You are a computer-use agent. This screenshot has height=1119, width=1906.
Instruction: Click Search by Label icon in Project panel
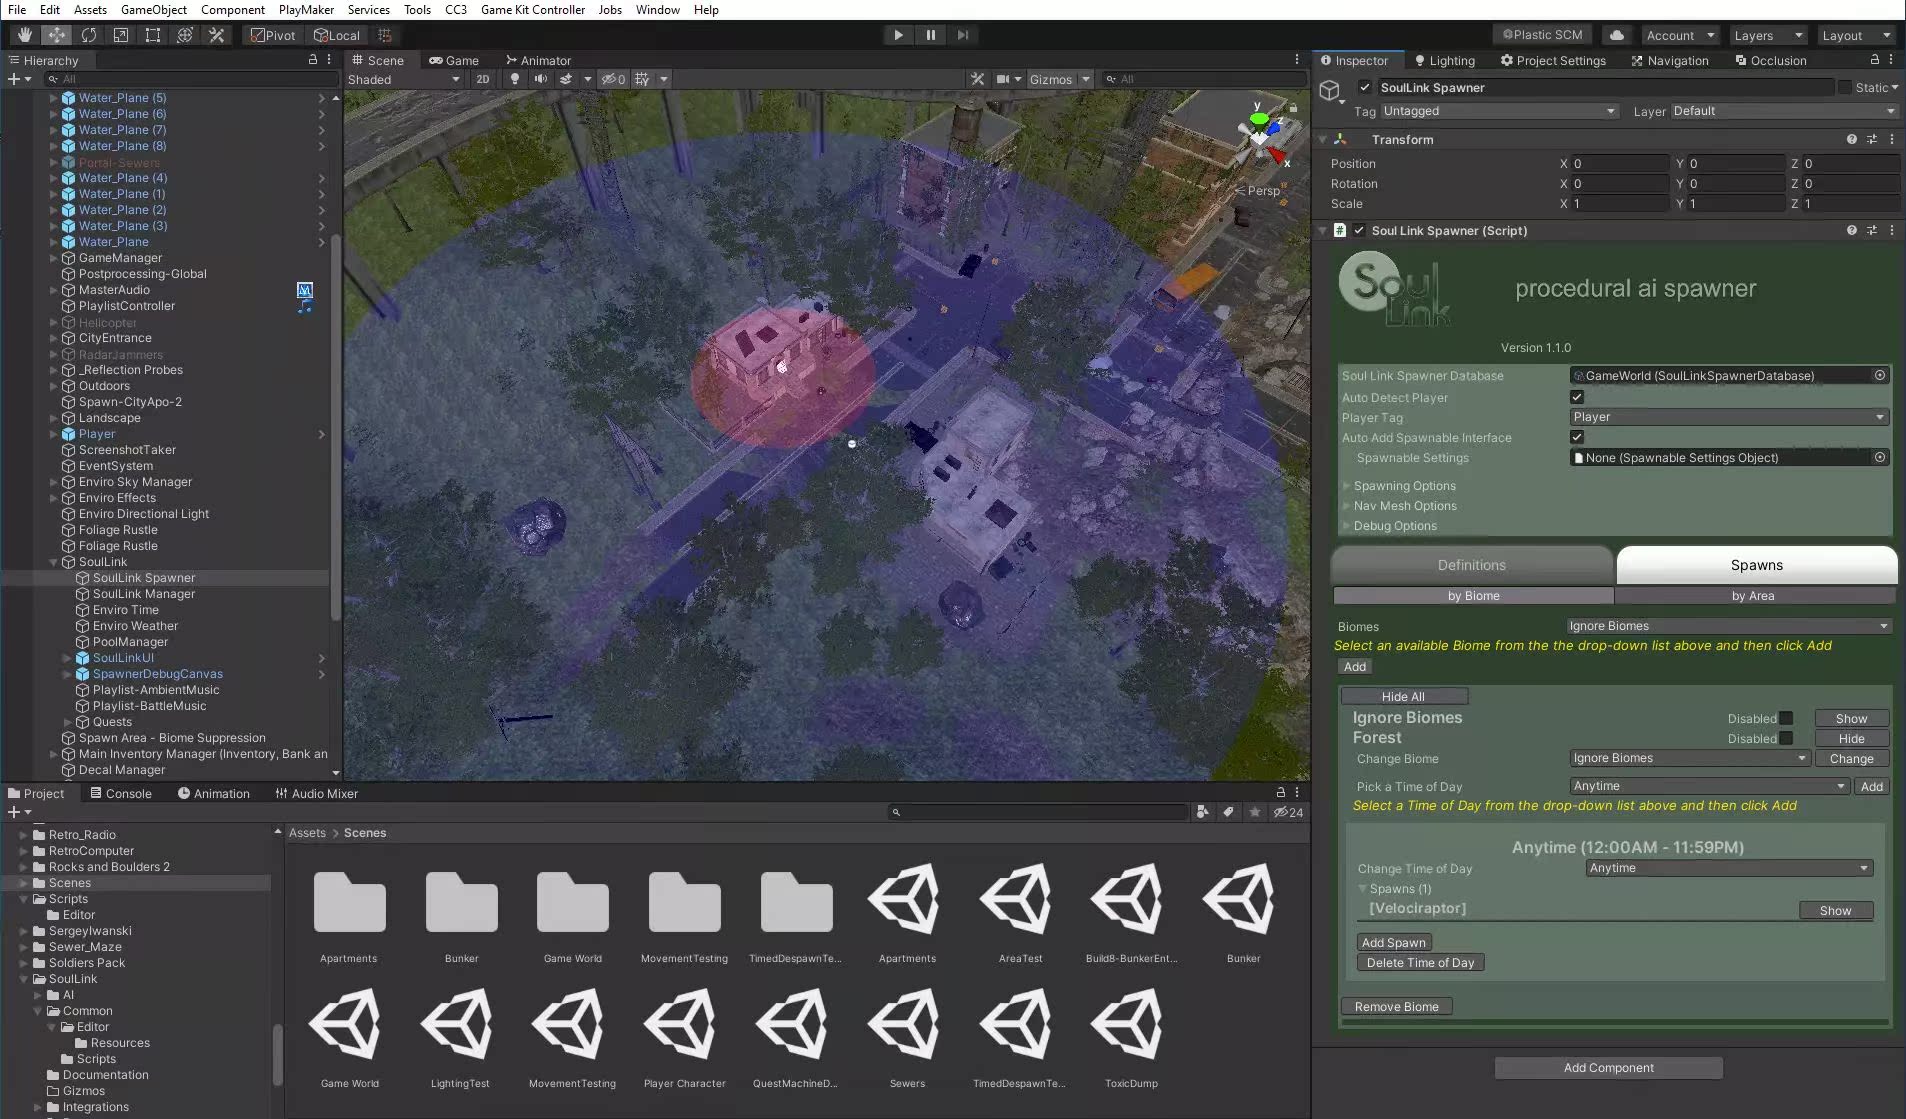coord(1228,812)
